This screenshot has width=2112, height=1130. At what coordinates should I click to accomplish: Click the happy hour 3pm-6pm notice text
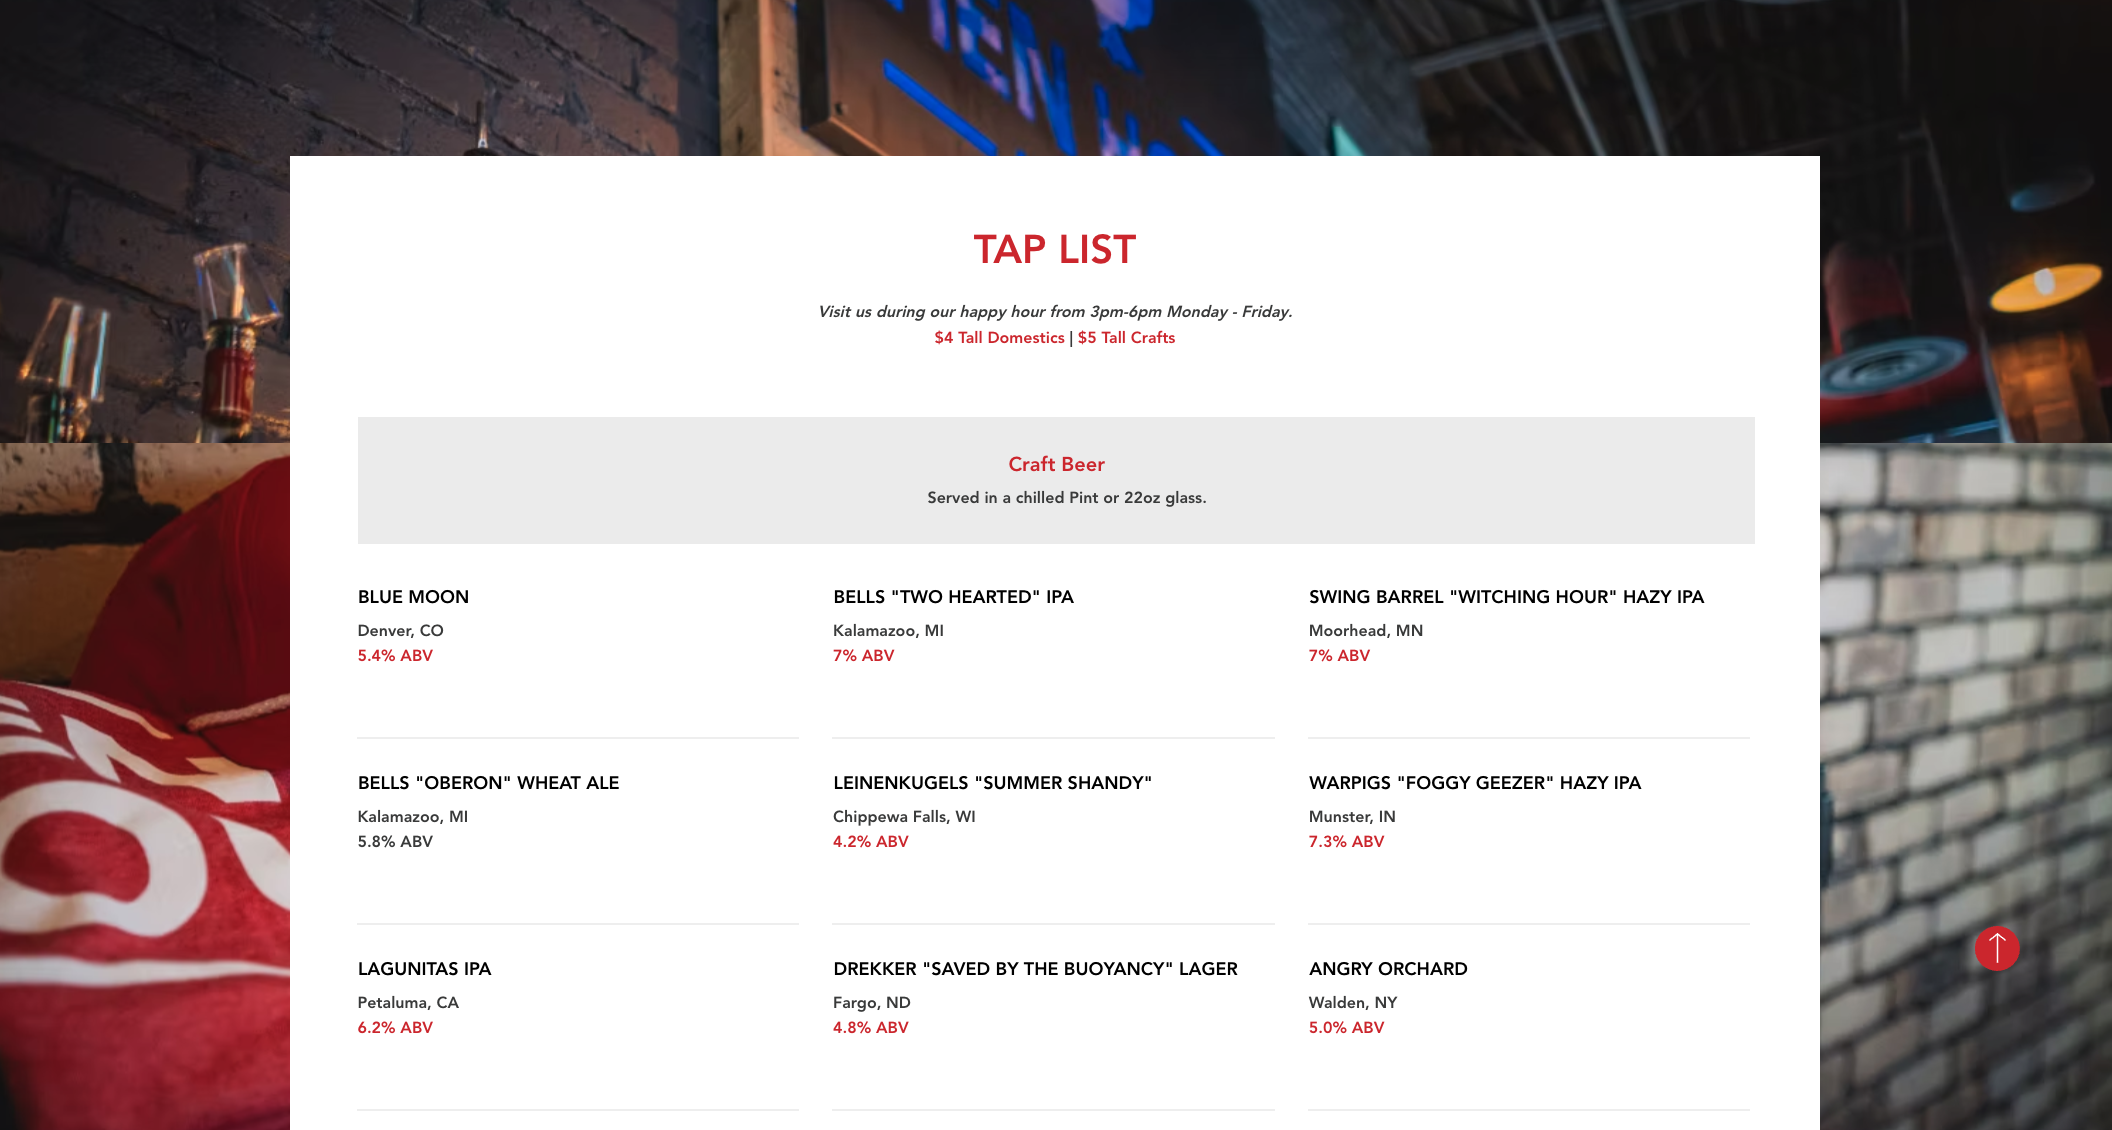click(1055, 312)
